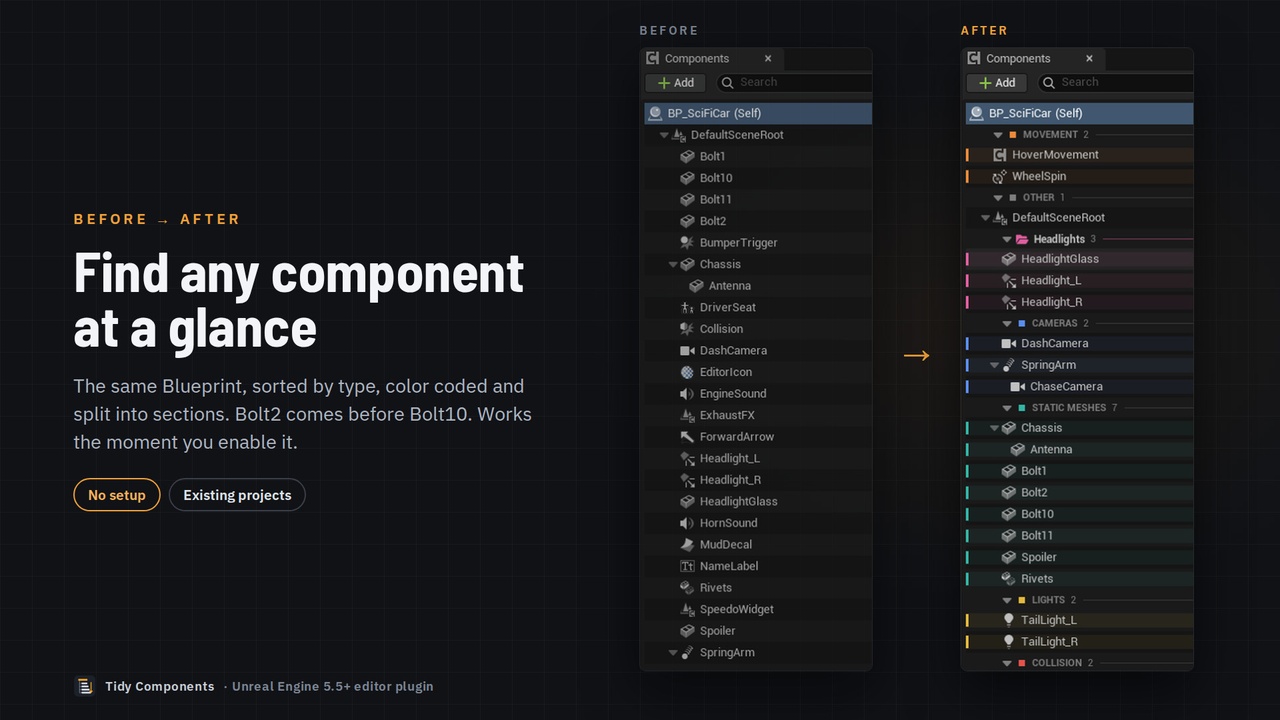Focus Search field in After panel
This screenshot has width=1280, height=720.
1115,83
